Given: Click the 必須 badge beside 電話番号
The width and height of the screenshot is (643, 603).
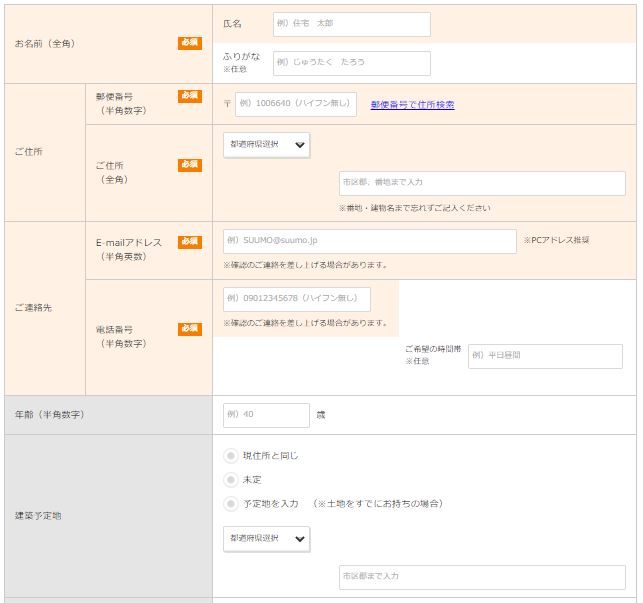Looking at the screenshot, I should coord(190,328).
